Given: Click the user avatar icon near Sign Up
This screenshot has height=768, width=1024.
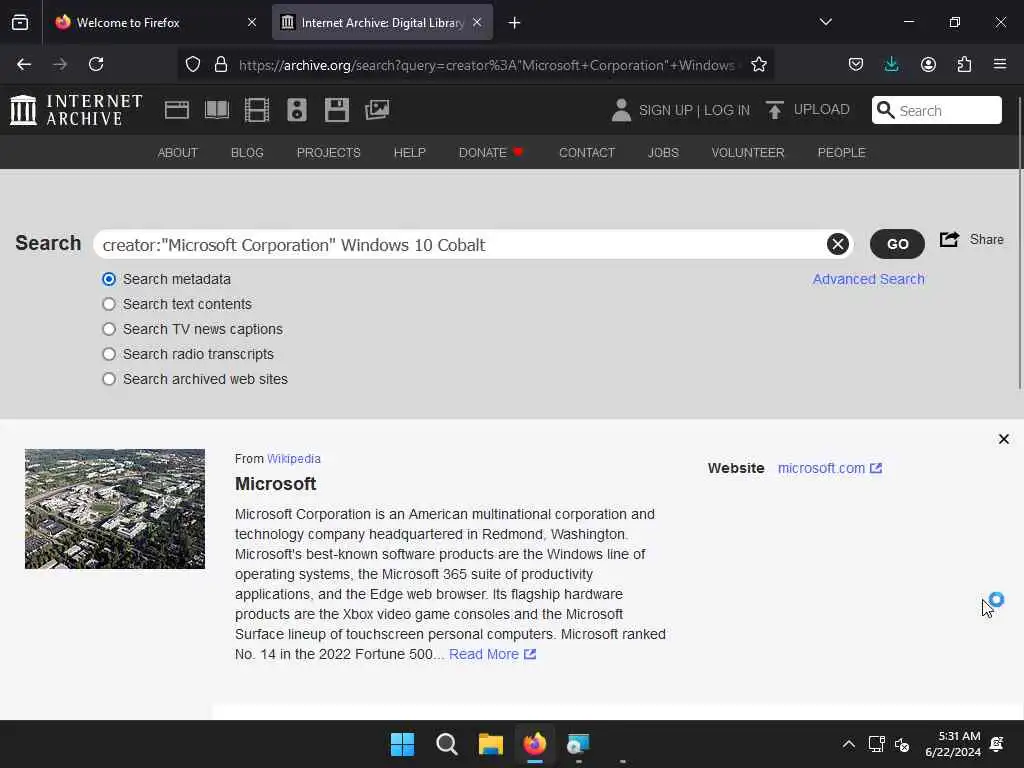Looking at the screenshot, I should [621, 110].
